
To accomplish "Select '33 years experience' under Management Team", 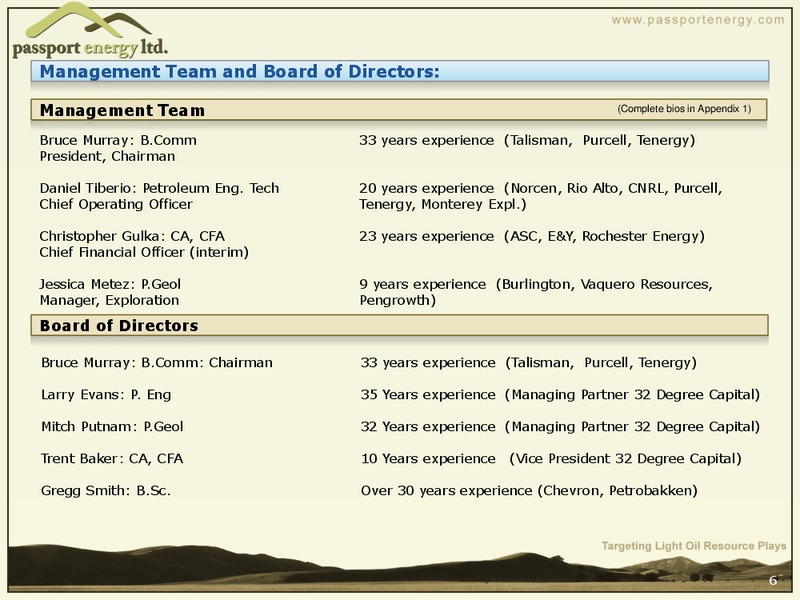I will [x=426, y=140].
